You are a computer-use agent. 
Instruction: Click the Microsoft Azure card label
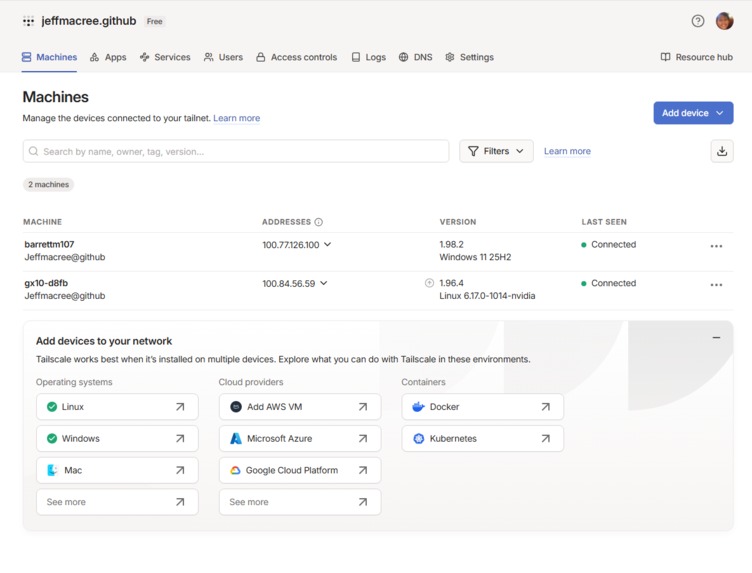[x=280, y=438]
